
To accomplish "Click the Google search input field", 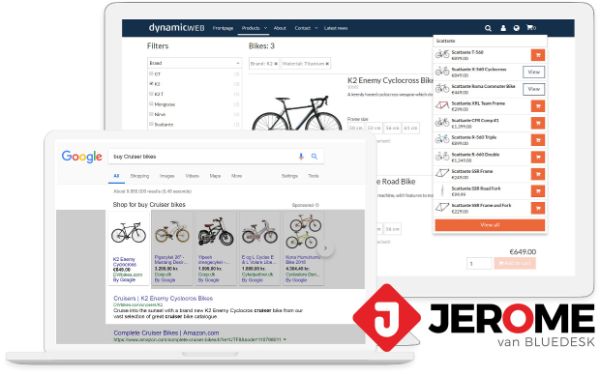I will [x=203, y=156].
